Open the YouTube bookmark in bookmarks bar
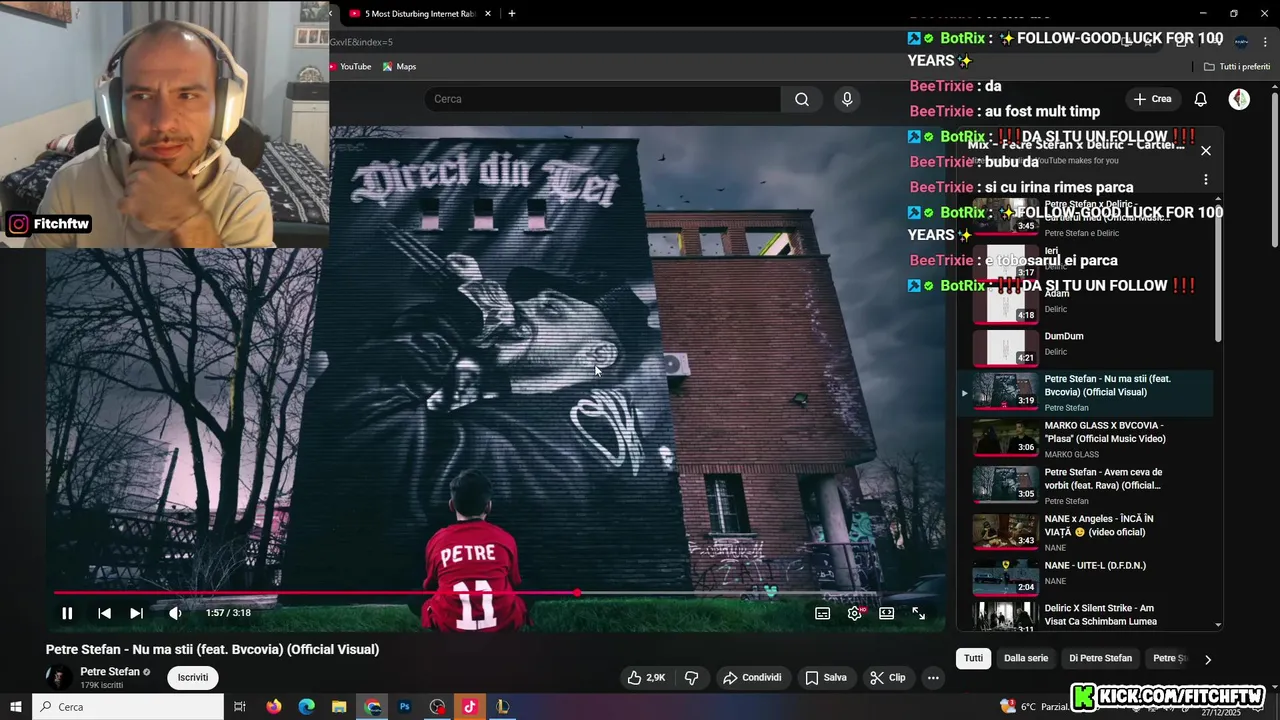The height and width of the screenshot is (720, 1280). [x=350, y=67]
